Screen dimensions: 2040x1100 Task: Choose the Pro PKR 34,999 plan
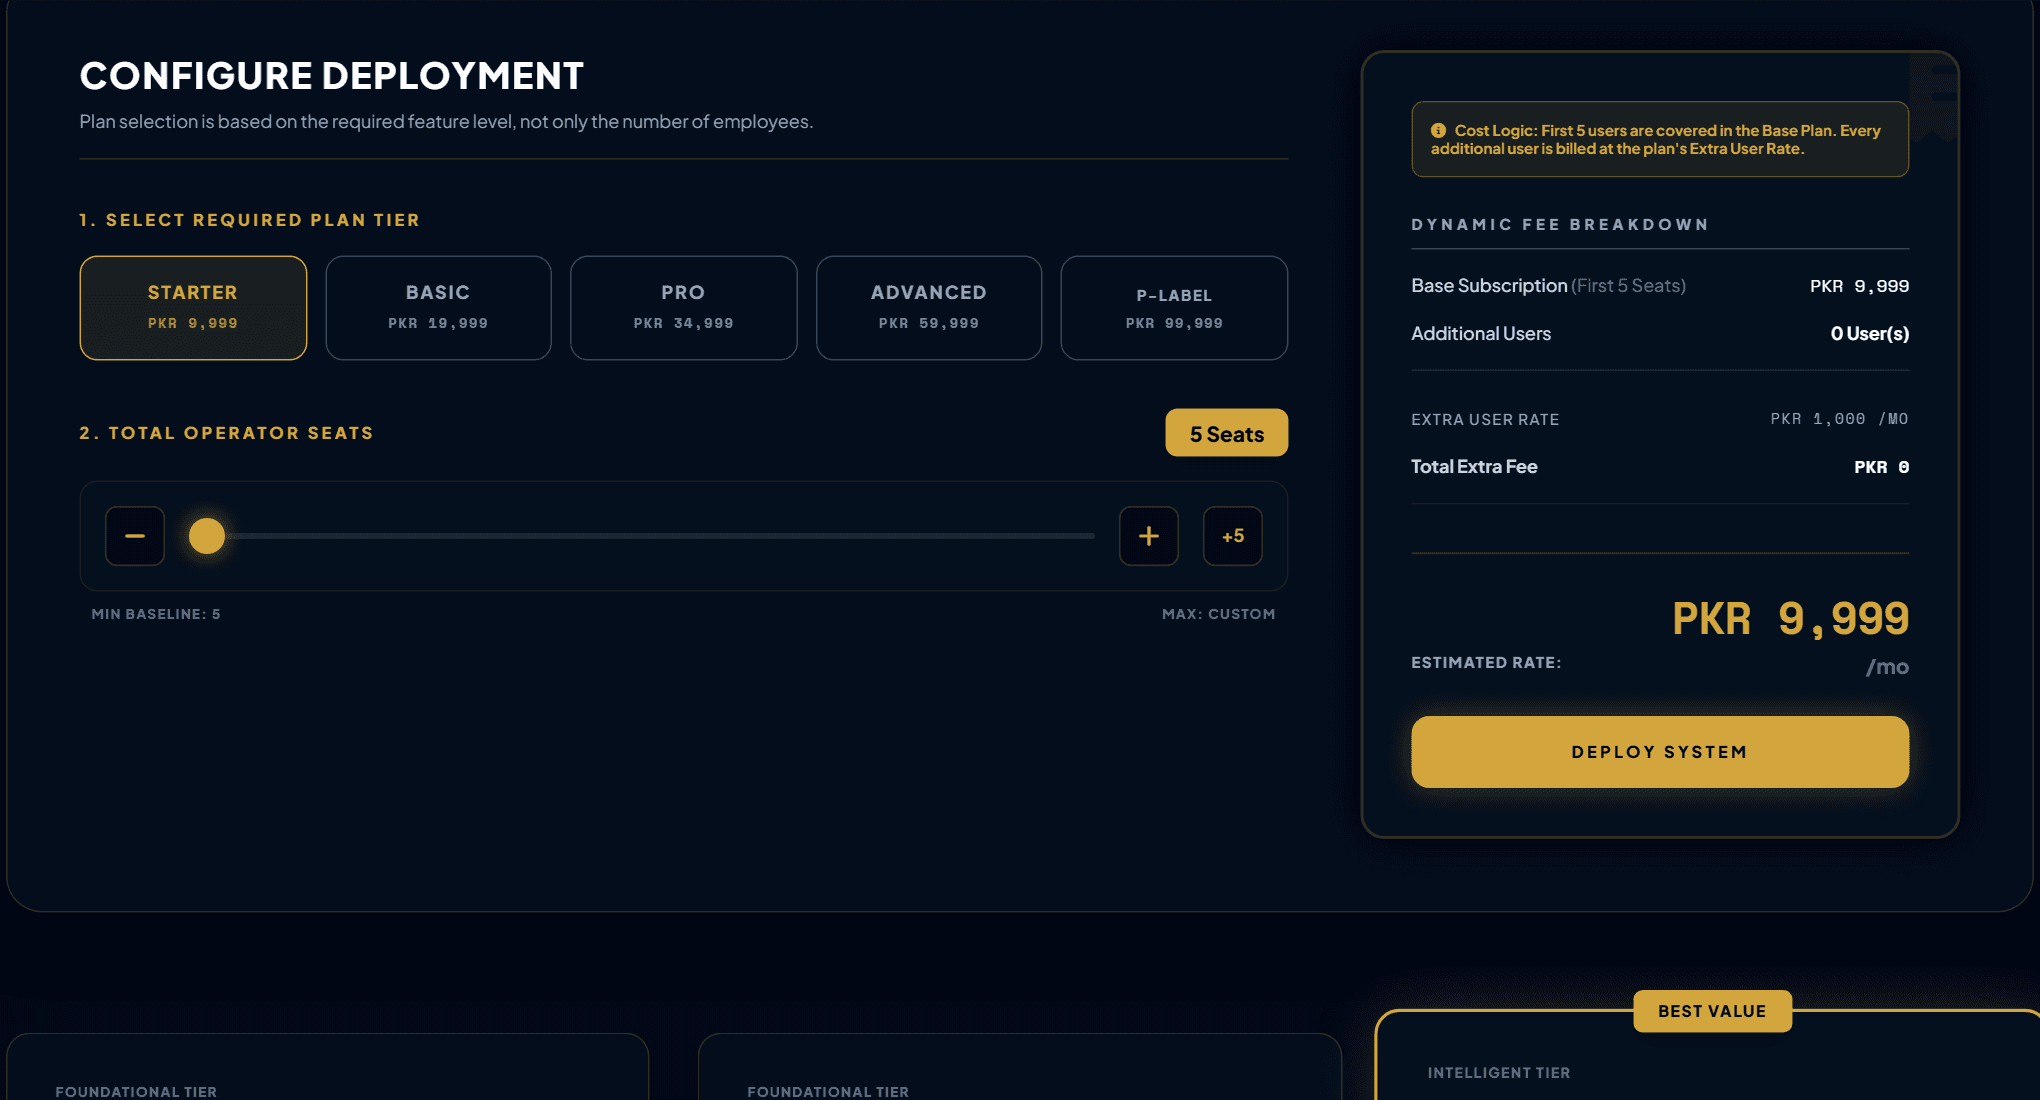click(x=683, y=308)
